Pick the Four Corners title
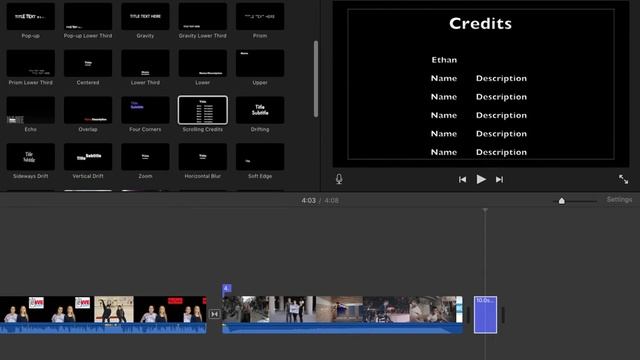 coord(145,110)
